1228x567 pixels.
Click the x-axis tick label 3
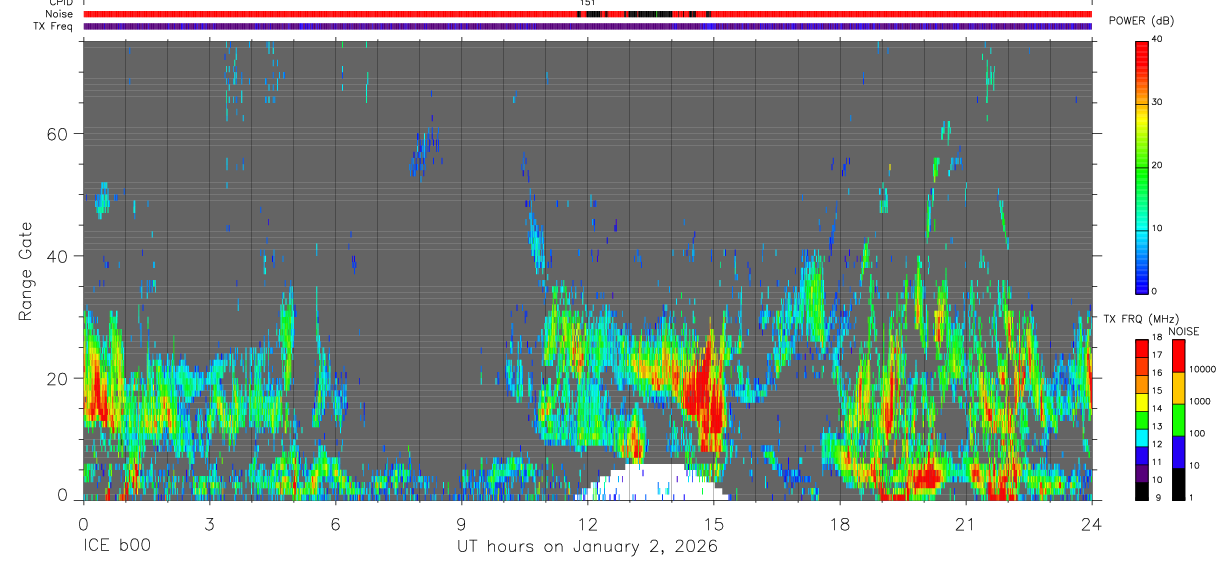pos(209,524)
